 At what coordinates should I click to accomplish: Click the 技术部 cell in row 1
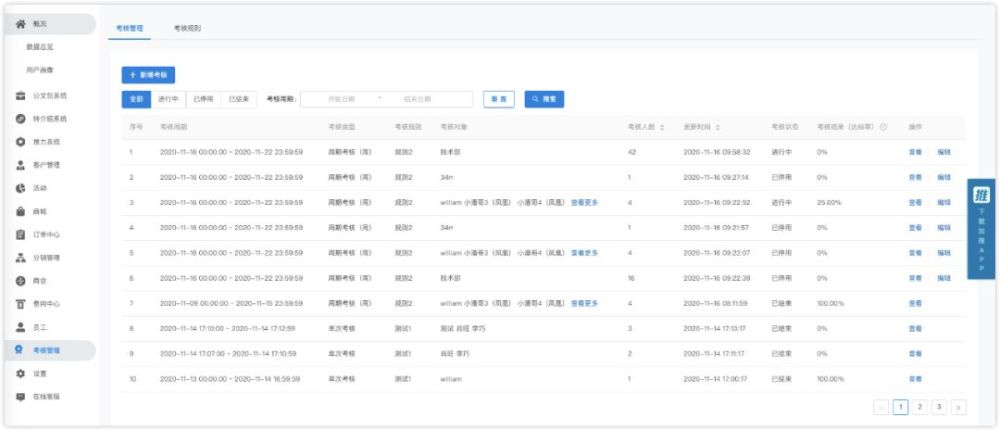coord(449,152)
